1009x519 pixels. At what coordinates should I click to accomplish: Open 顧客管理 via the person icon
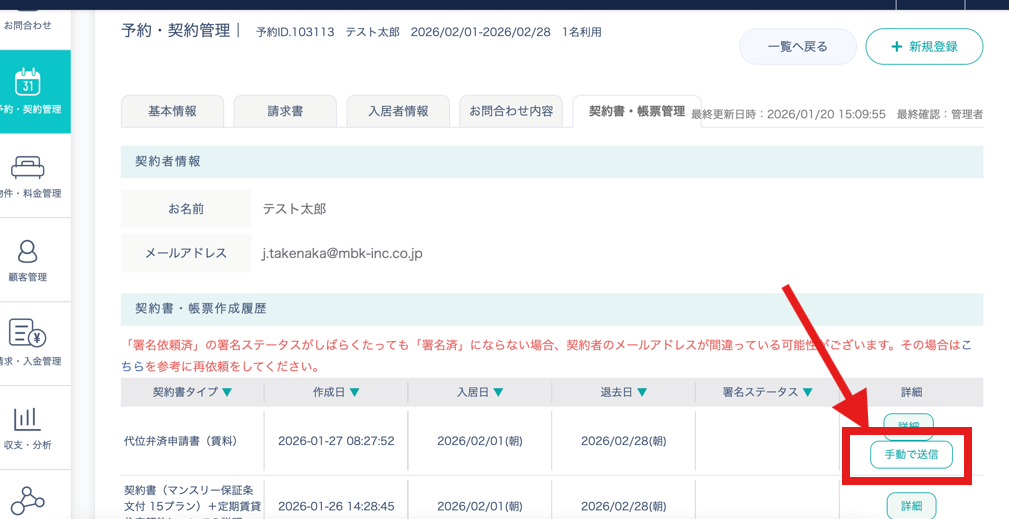pos(28,250)
